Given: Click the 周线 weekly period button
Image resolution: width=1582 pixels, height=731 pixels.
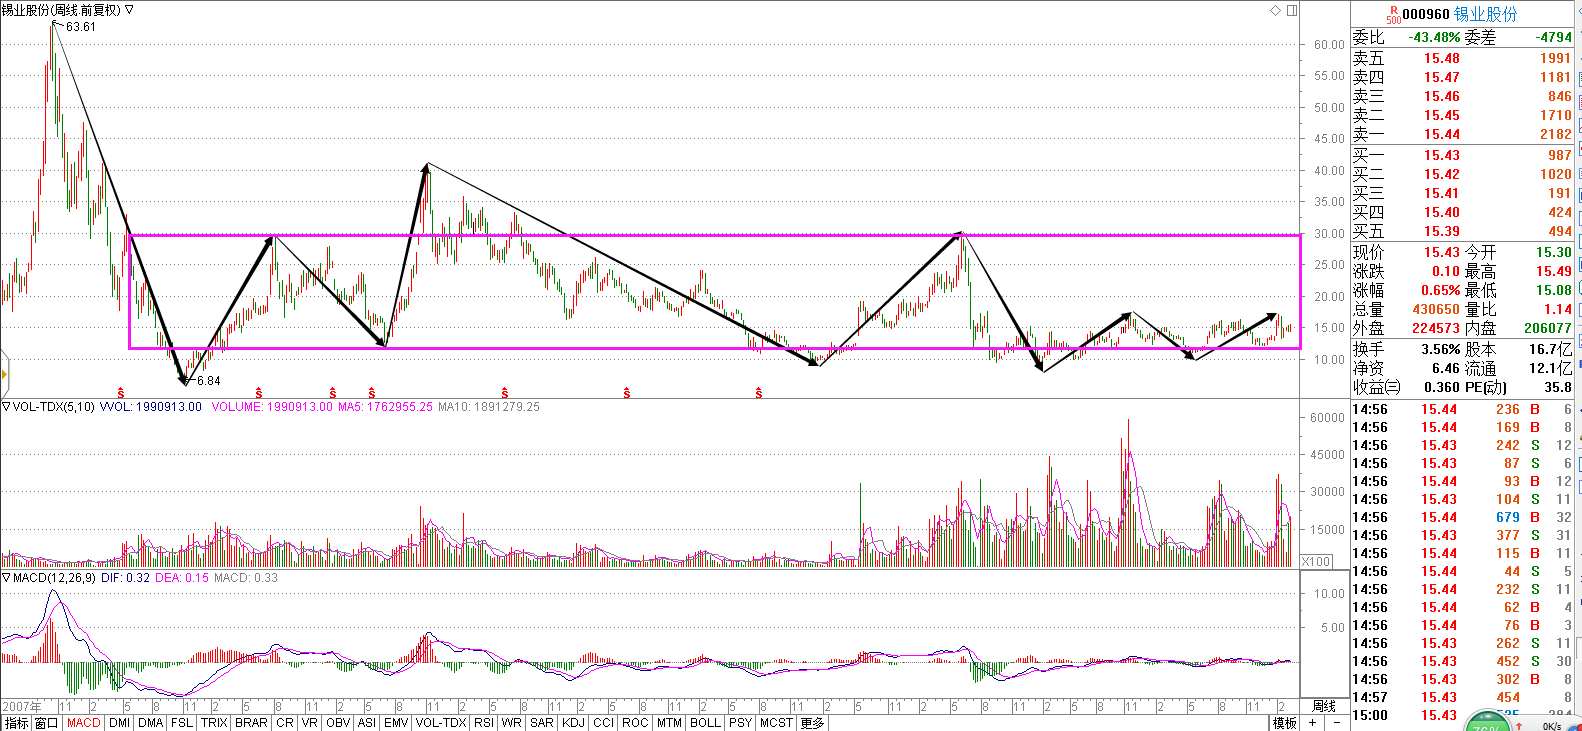Looking at the screenshot, I should [1324, 706].
